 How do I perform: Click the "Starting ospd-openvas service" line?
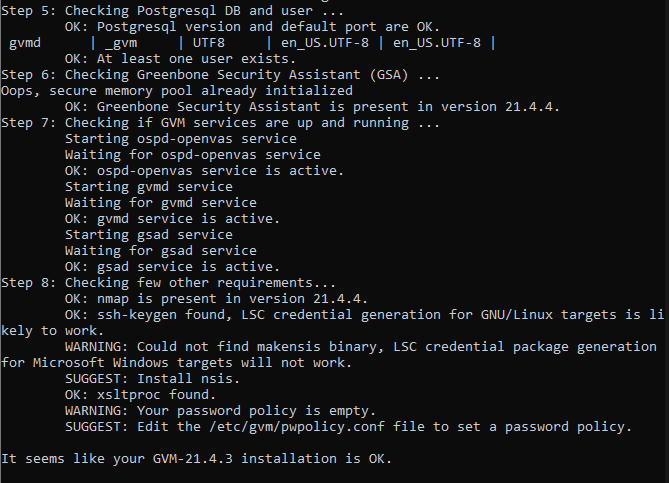(x=181, y=138)
